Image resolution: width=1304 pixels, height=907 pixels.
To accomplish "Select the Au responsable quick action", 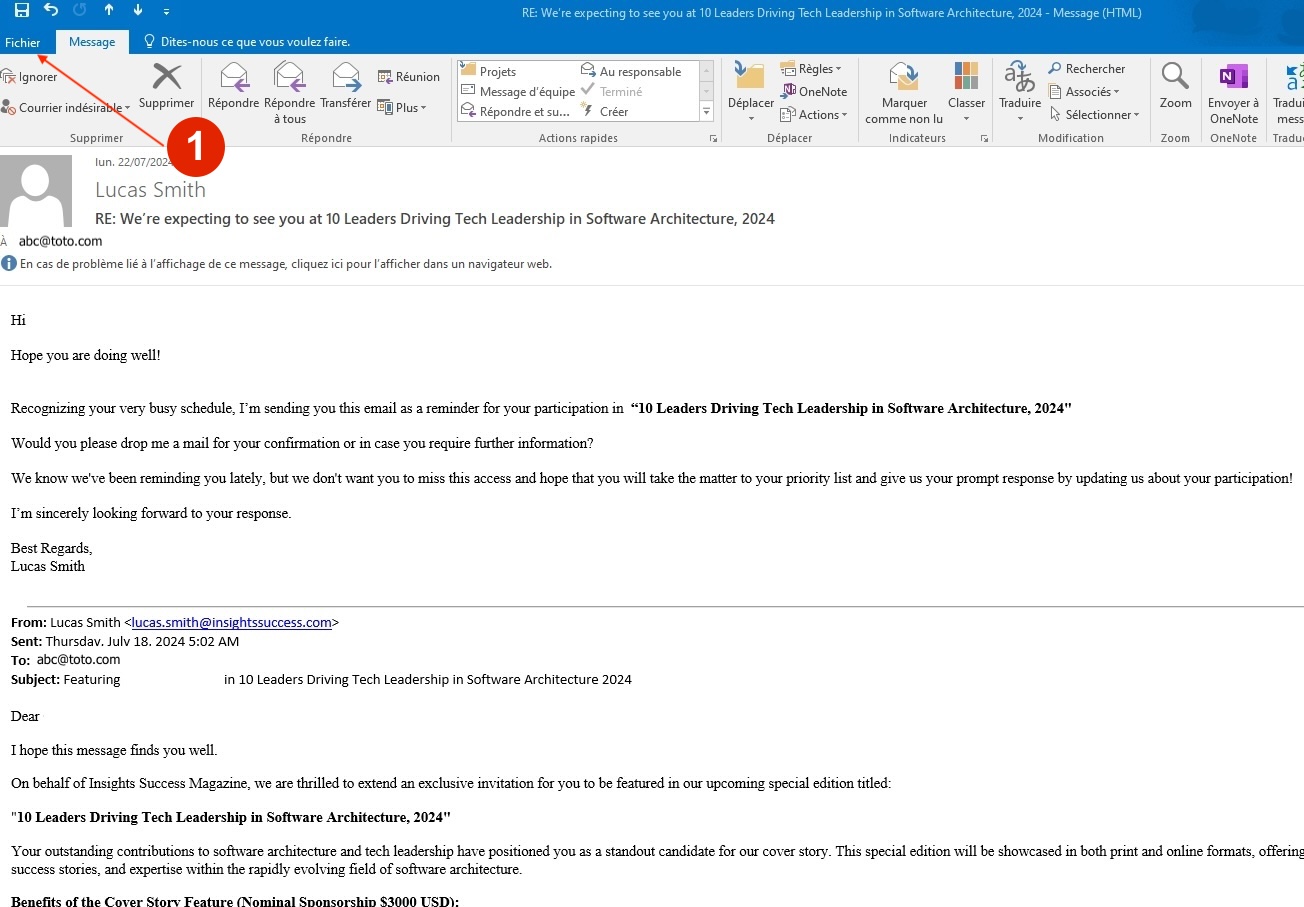I will (632, 71).
